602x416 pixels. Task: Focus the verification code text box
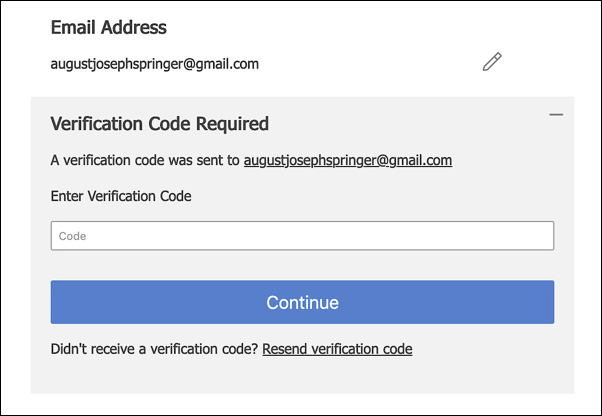click(x=302, y=236)
